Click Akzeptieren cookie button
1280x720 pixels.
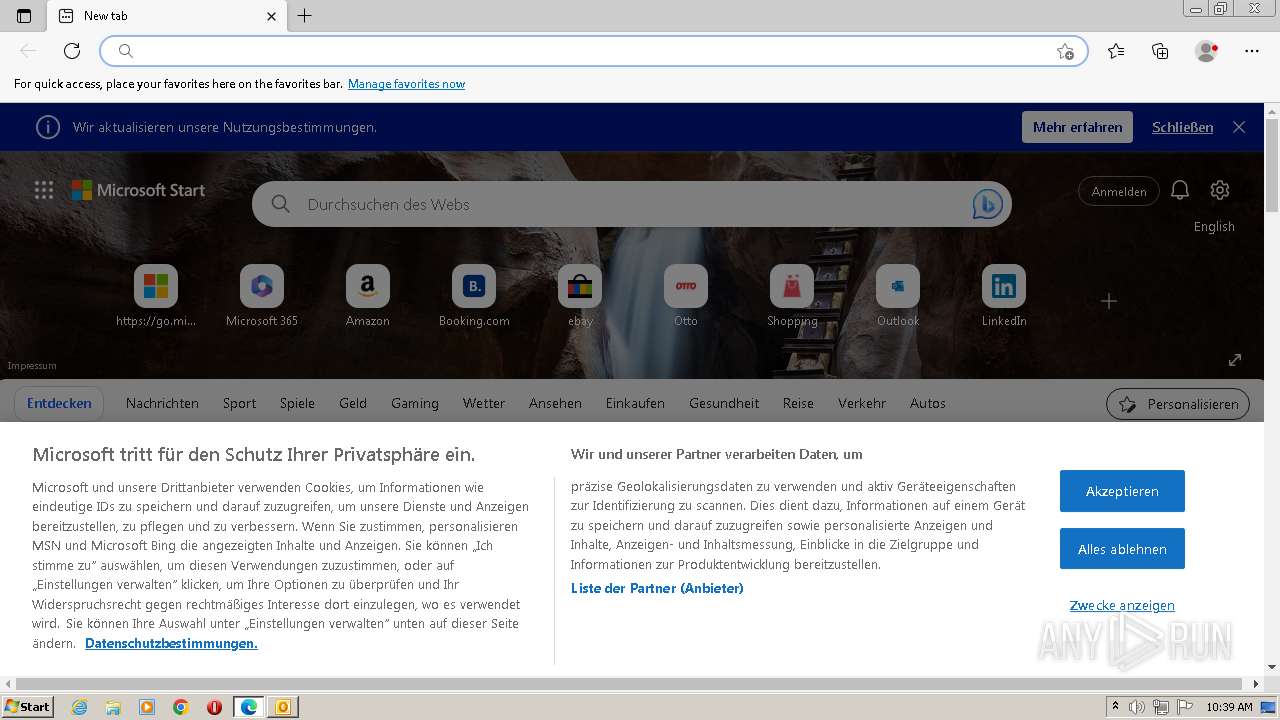coord(1122,491)
